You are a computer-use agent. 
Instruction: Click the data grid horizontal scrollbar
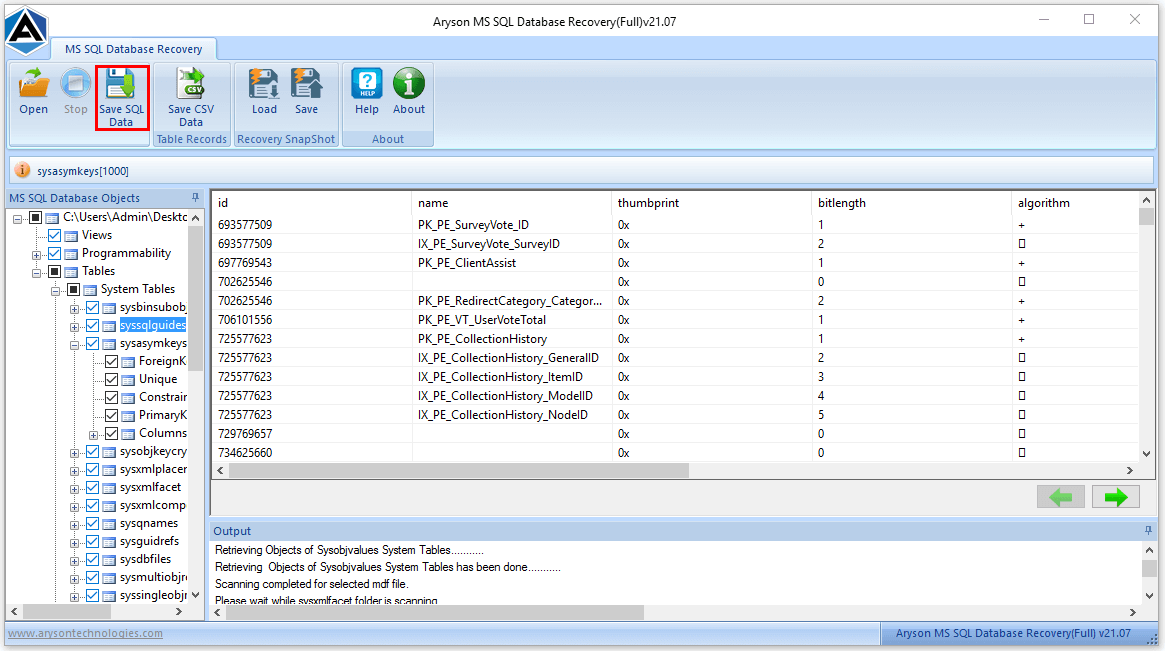[x=459, y=470]
